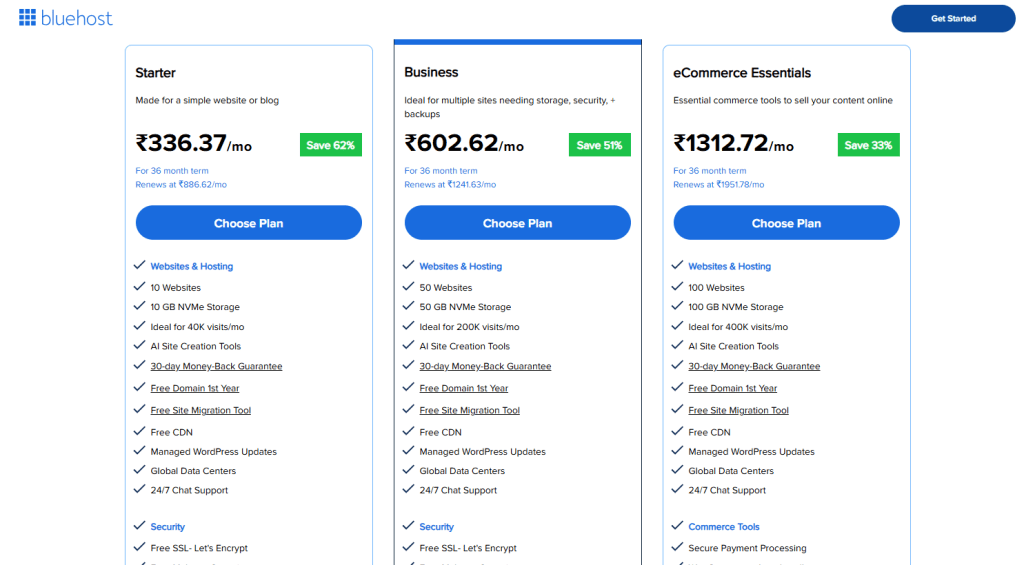Click Starter's Websites & Hosting heading
Image resolution: width=1024 pixels, height=565 pixels.
(x=192, y=266)
